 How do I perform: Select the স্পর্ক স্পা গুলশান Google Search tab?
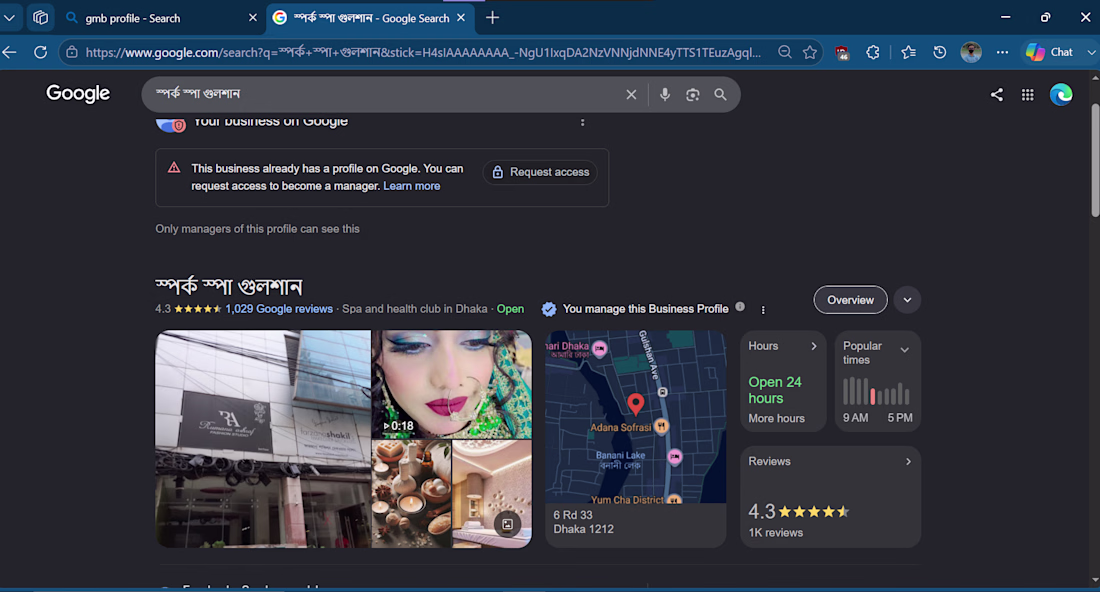370,18
